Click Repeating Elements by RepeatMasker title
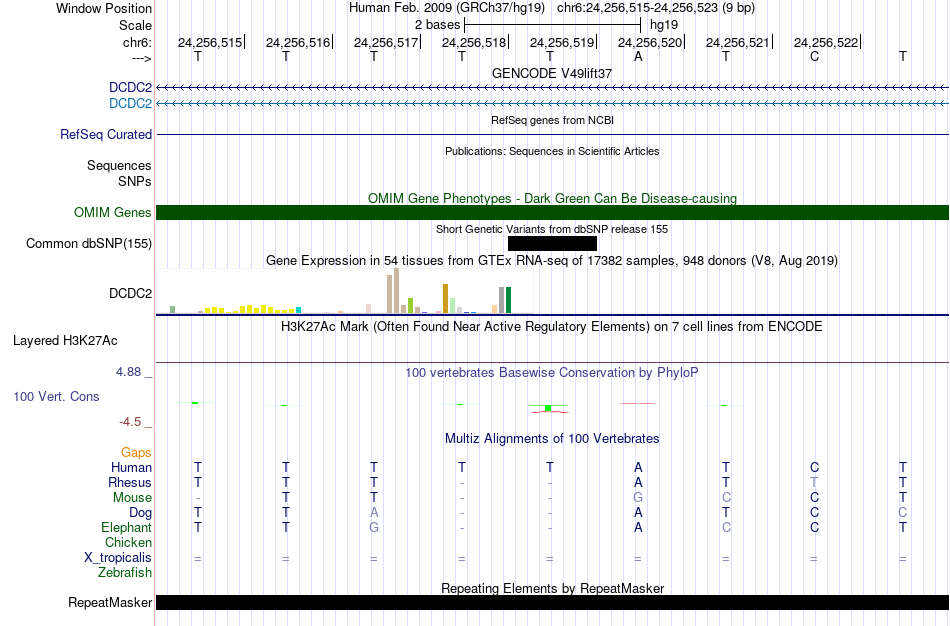 [552, 588]
